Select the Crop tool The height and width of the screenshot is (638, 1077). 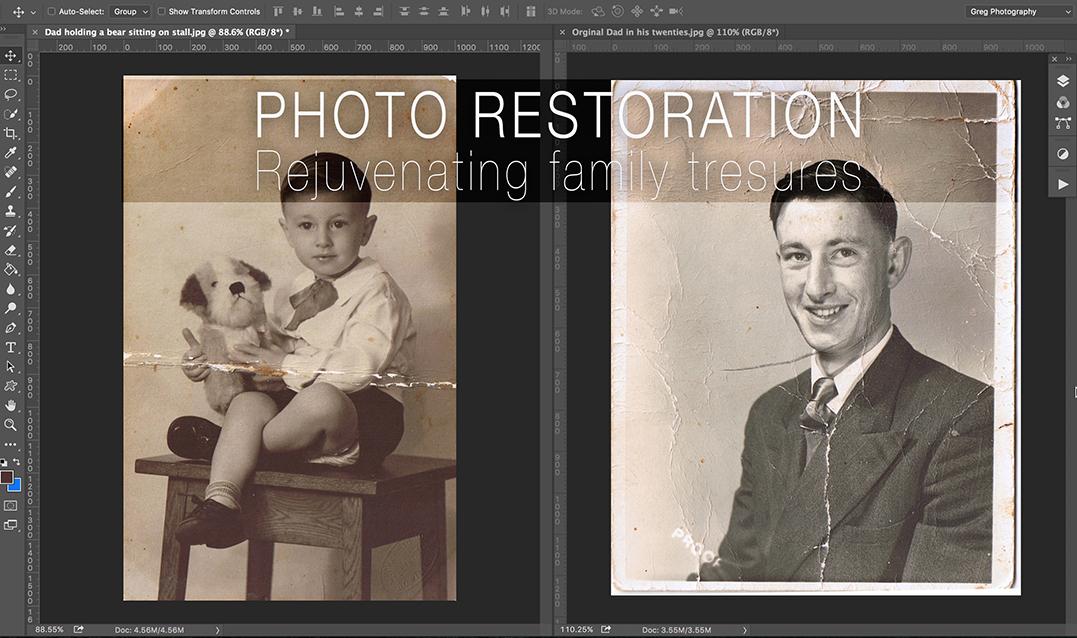tap(11, 133)
